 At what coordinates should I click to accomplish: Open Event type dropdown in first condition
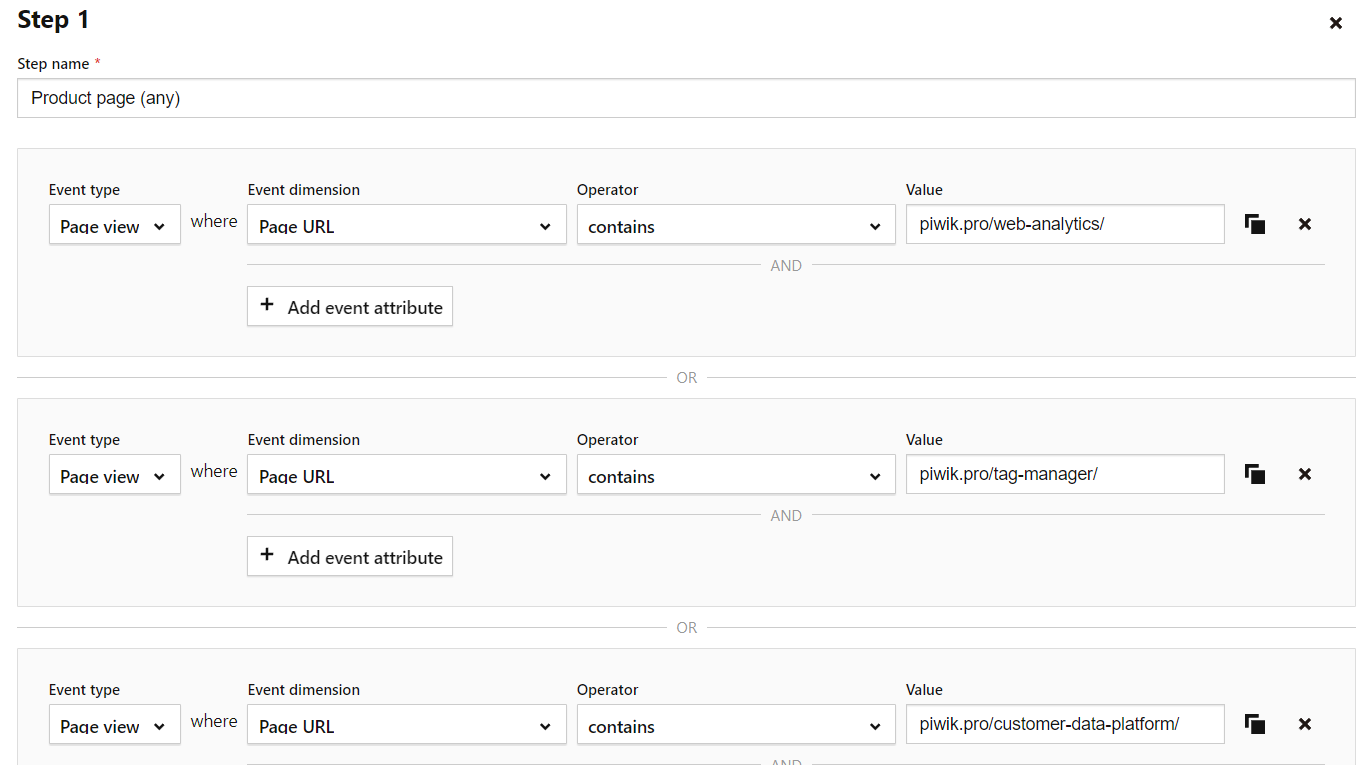[114, 225]
